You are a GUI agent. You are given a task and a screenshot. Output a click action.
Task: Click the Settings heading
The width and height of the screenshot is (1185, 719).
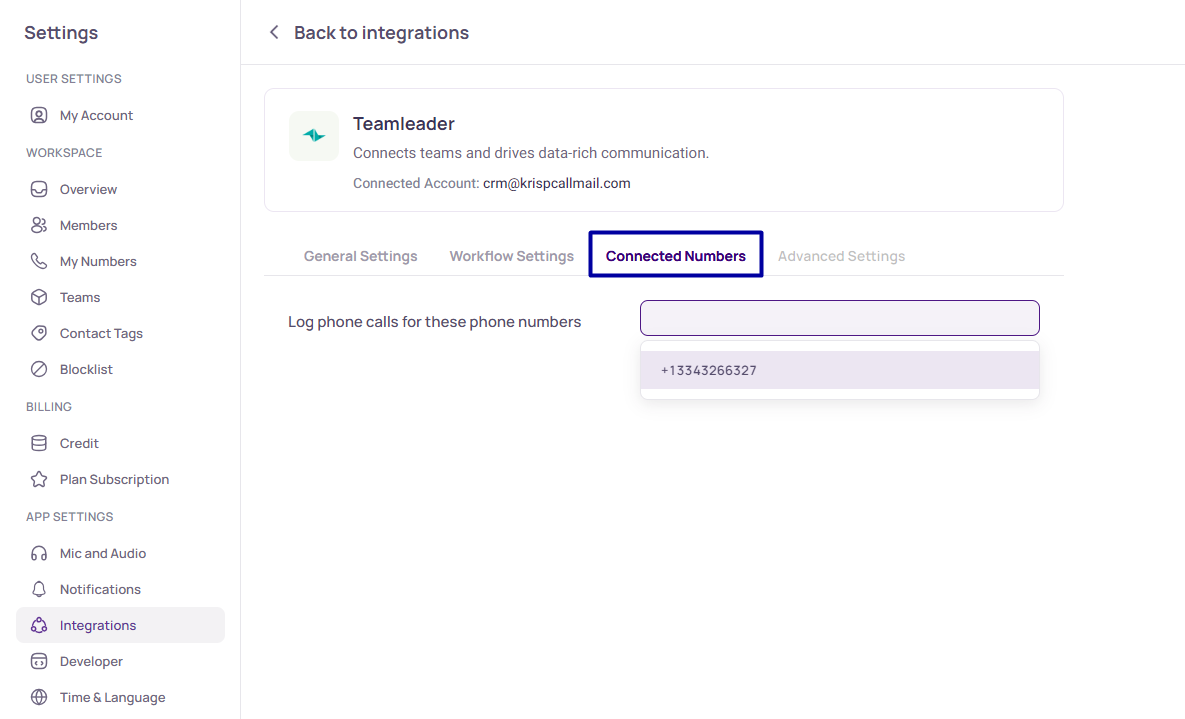61,33
